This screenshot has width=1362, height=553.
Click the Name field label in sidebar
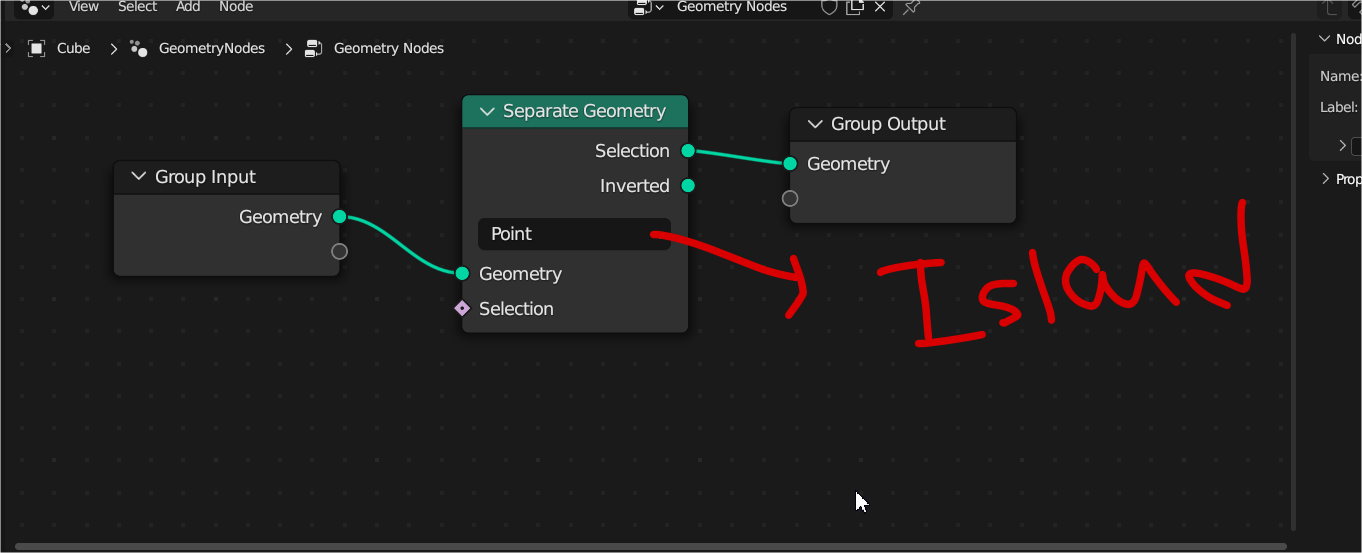click(x=1340, y=76)
